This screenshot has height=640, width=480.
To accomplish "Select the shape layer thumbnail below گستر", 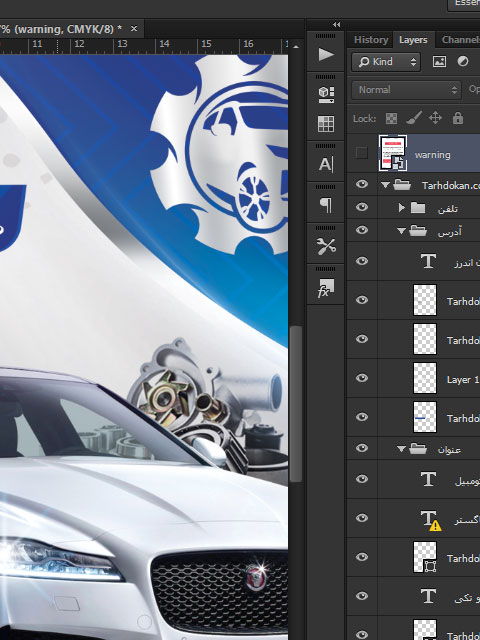I will [424, 557].
